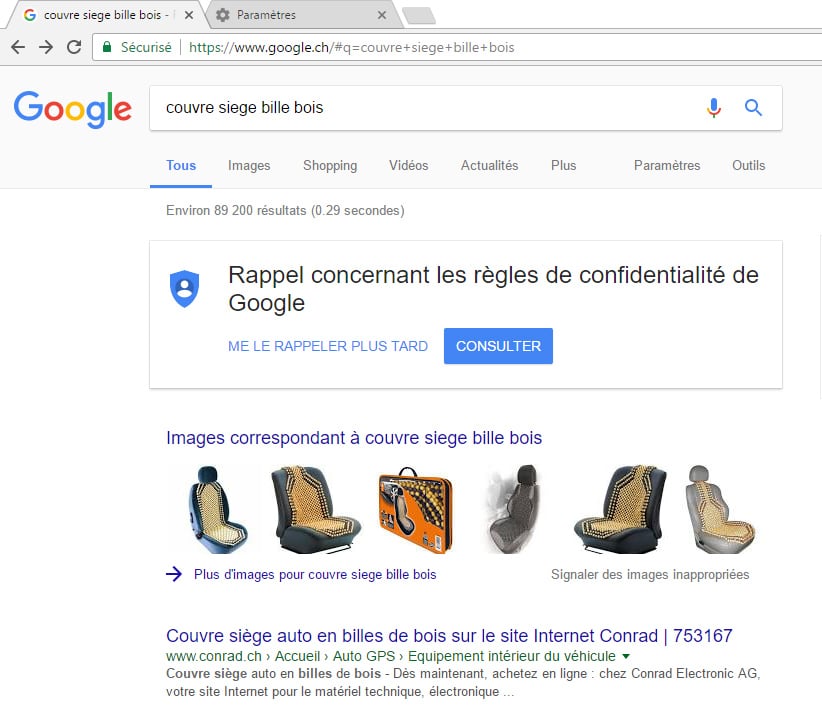This screenshot has height=714, width=822.
Task: Select the 'couvre siege bille bois' browser tab
Action: coord(105,15)
